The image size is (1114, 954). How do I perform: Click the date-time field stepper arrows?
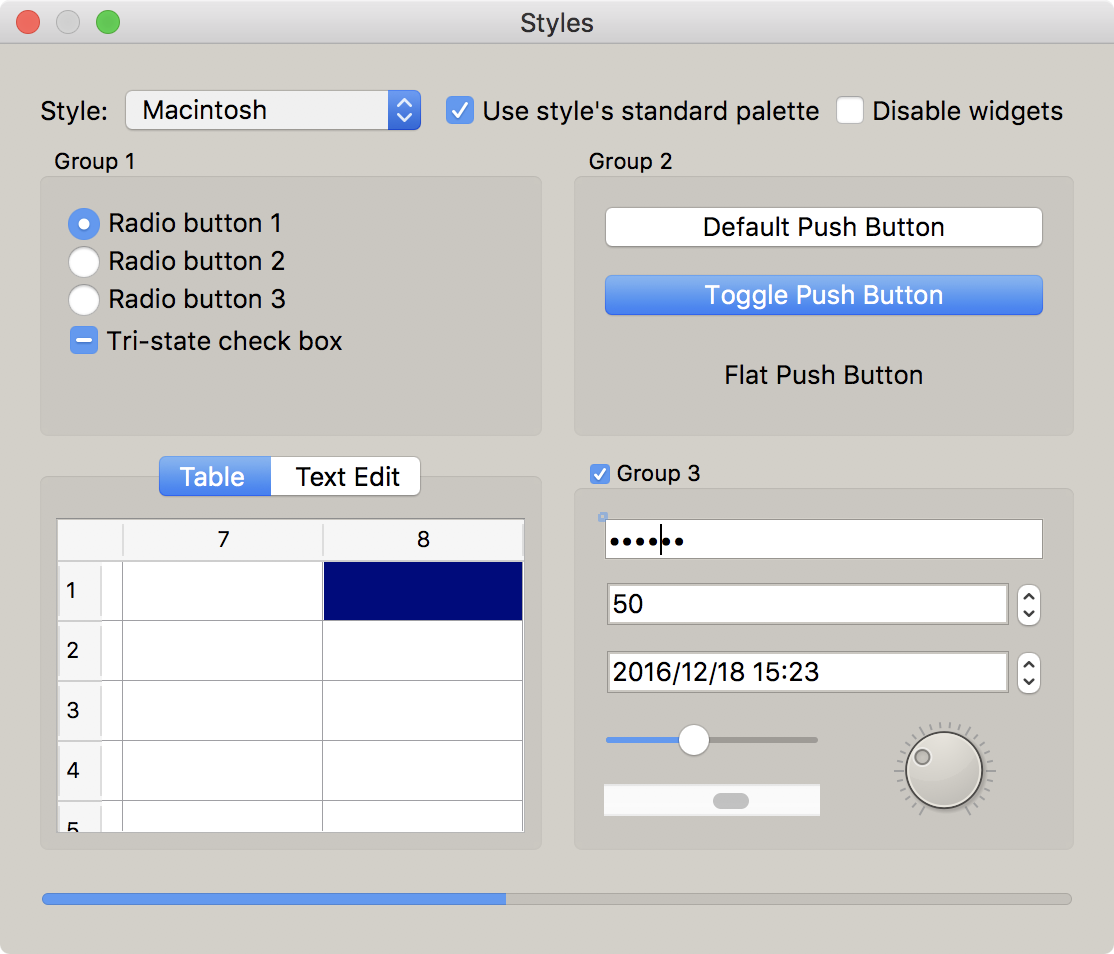[1029, 672]
